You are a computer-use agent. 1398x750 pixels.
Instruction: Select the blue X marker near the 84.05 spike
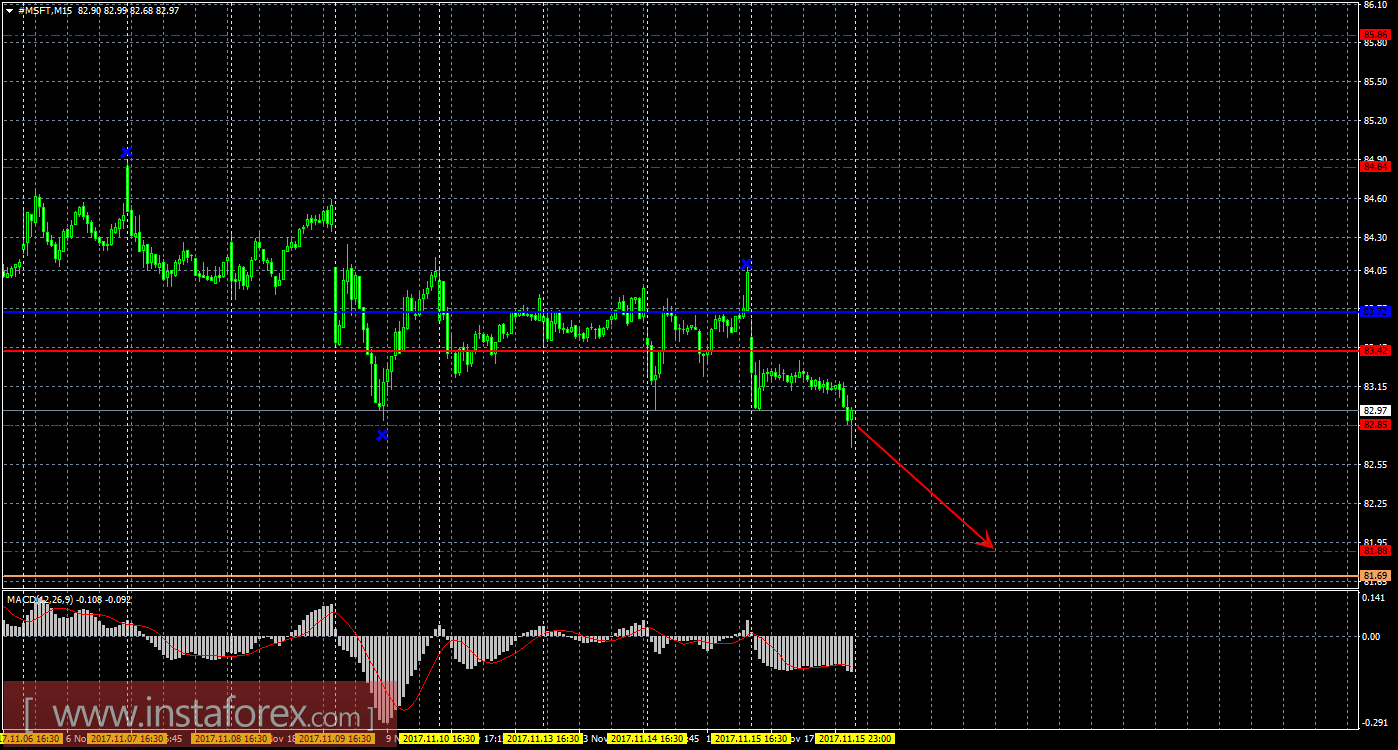[746, 264]
